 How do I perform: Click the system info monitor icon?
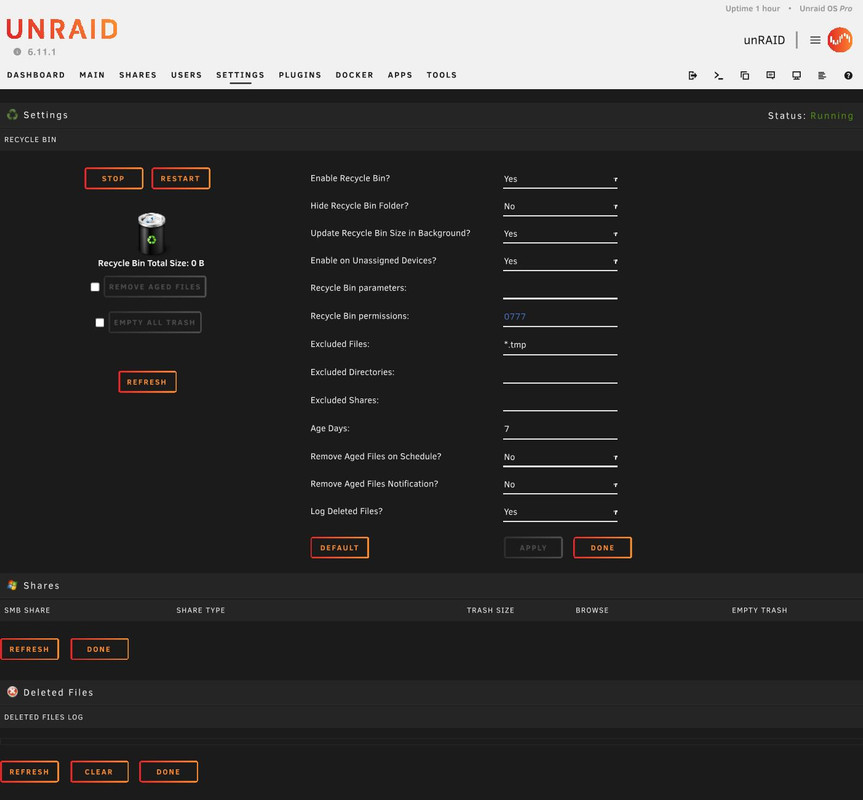796,75
